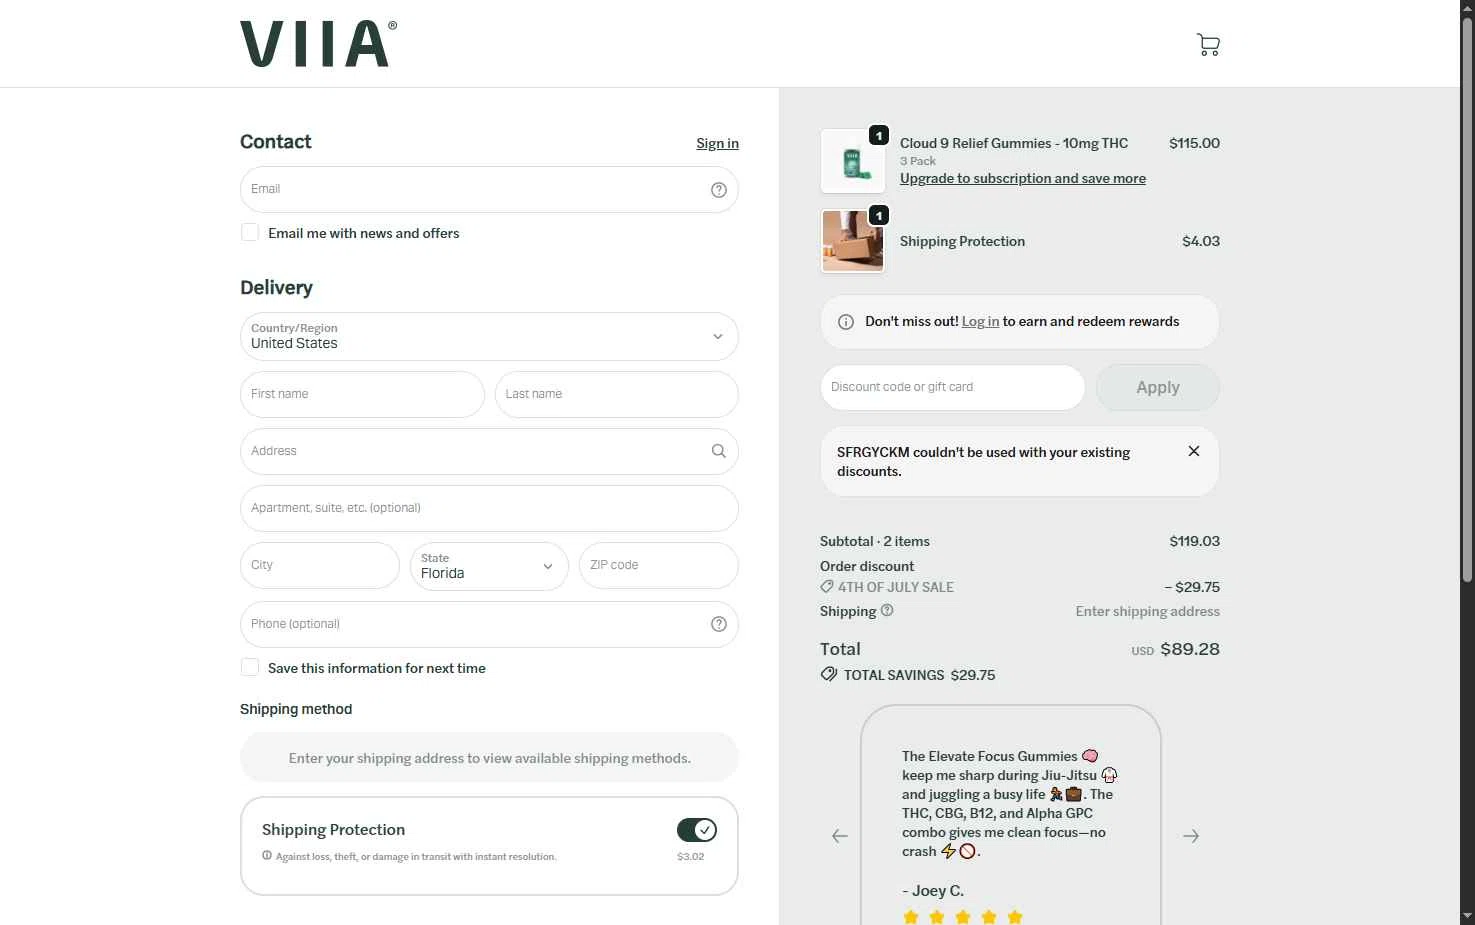Show the next customer review
The height and width of the screenshot is (925, 1475).
coord(1191,836)
